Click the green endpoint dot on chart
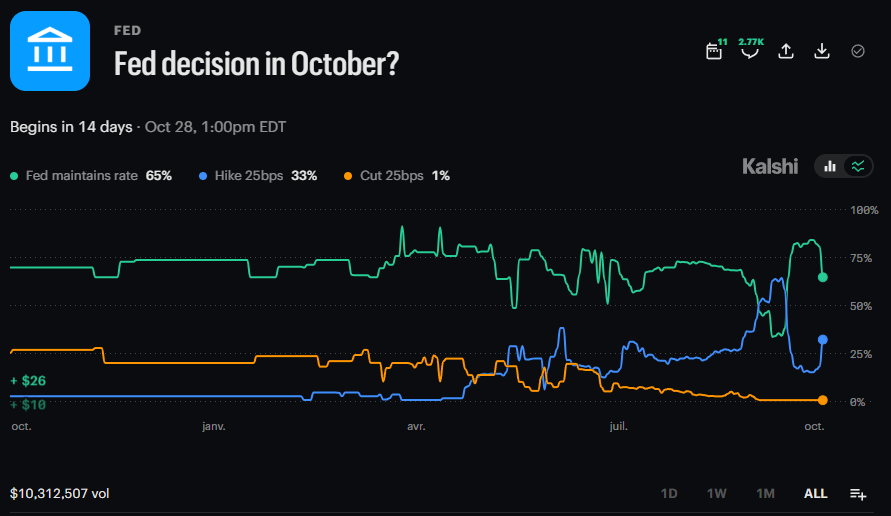 (x=822, y=277)
